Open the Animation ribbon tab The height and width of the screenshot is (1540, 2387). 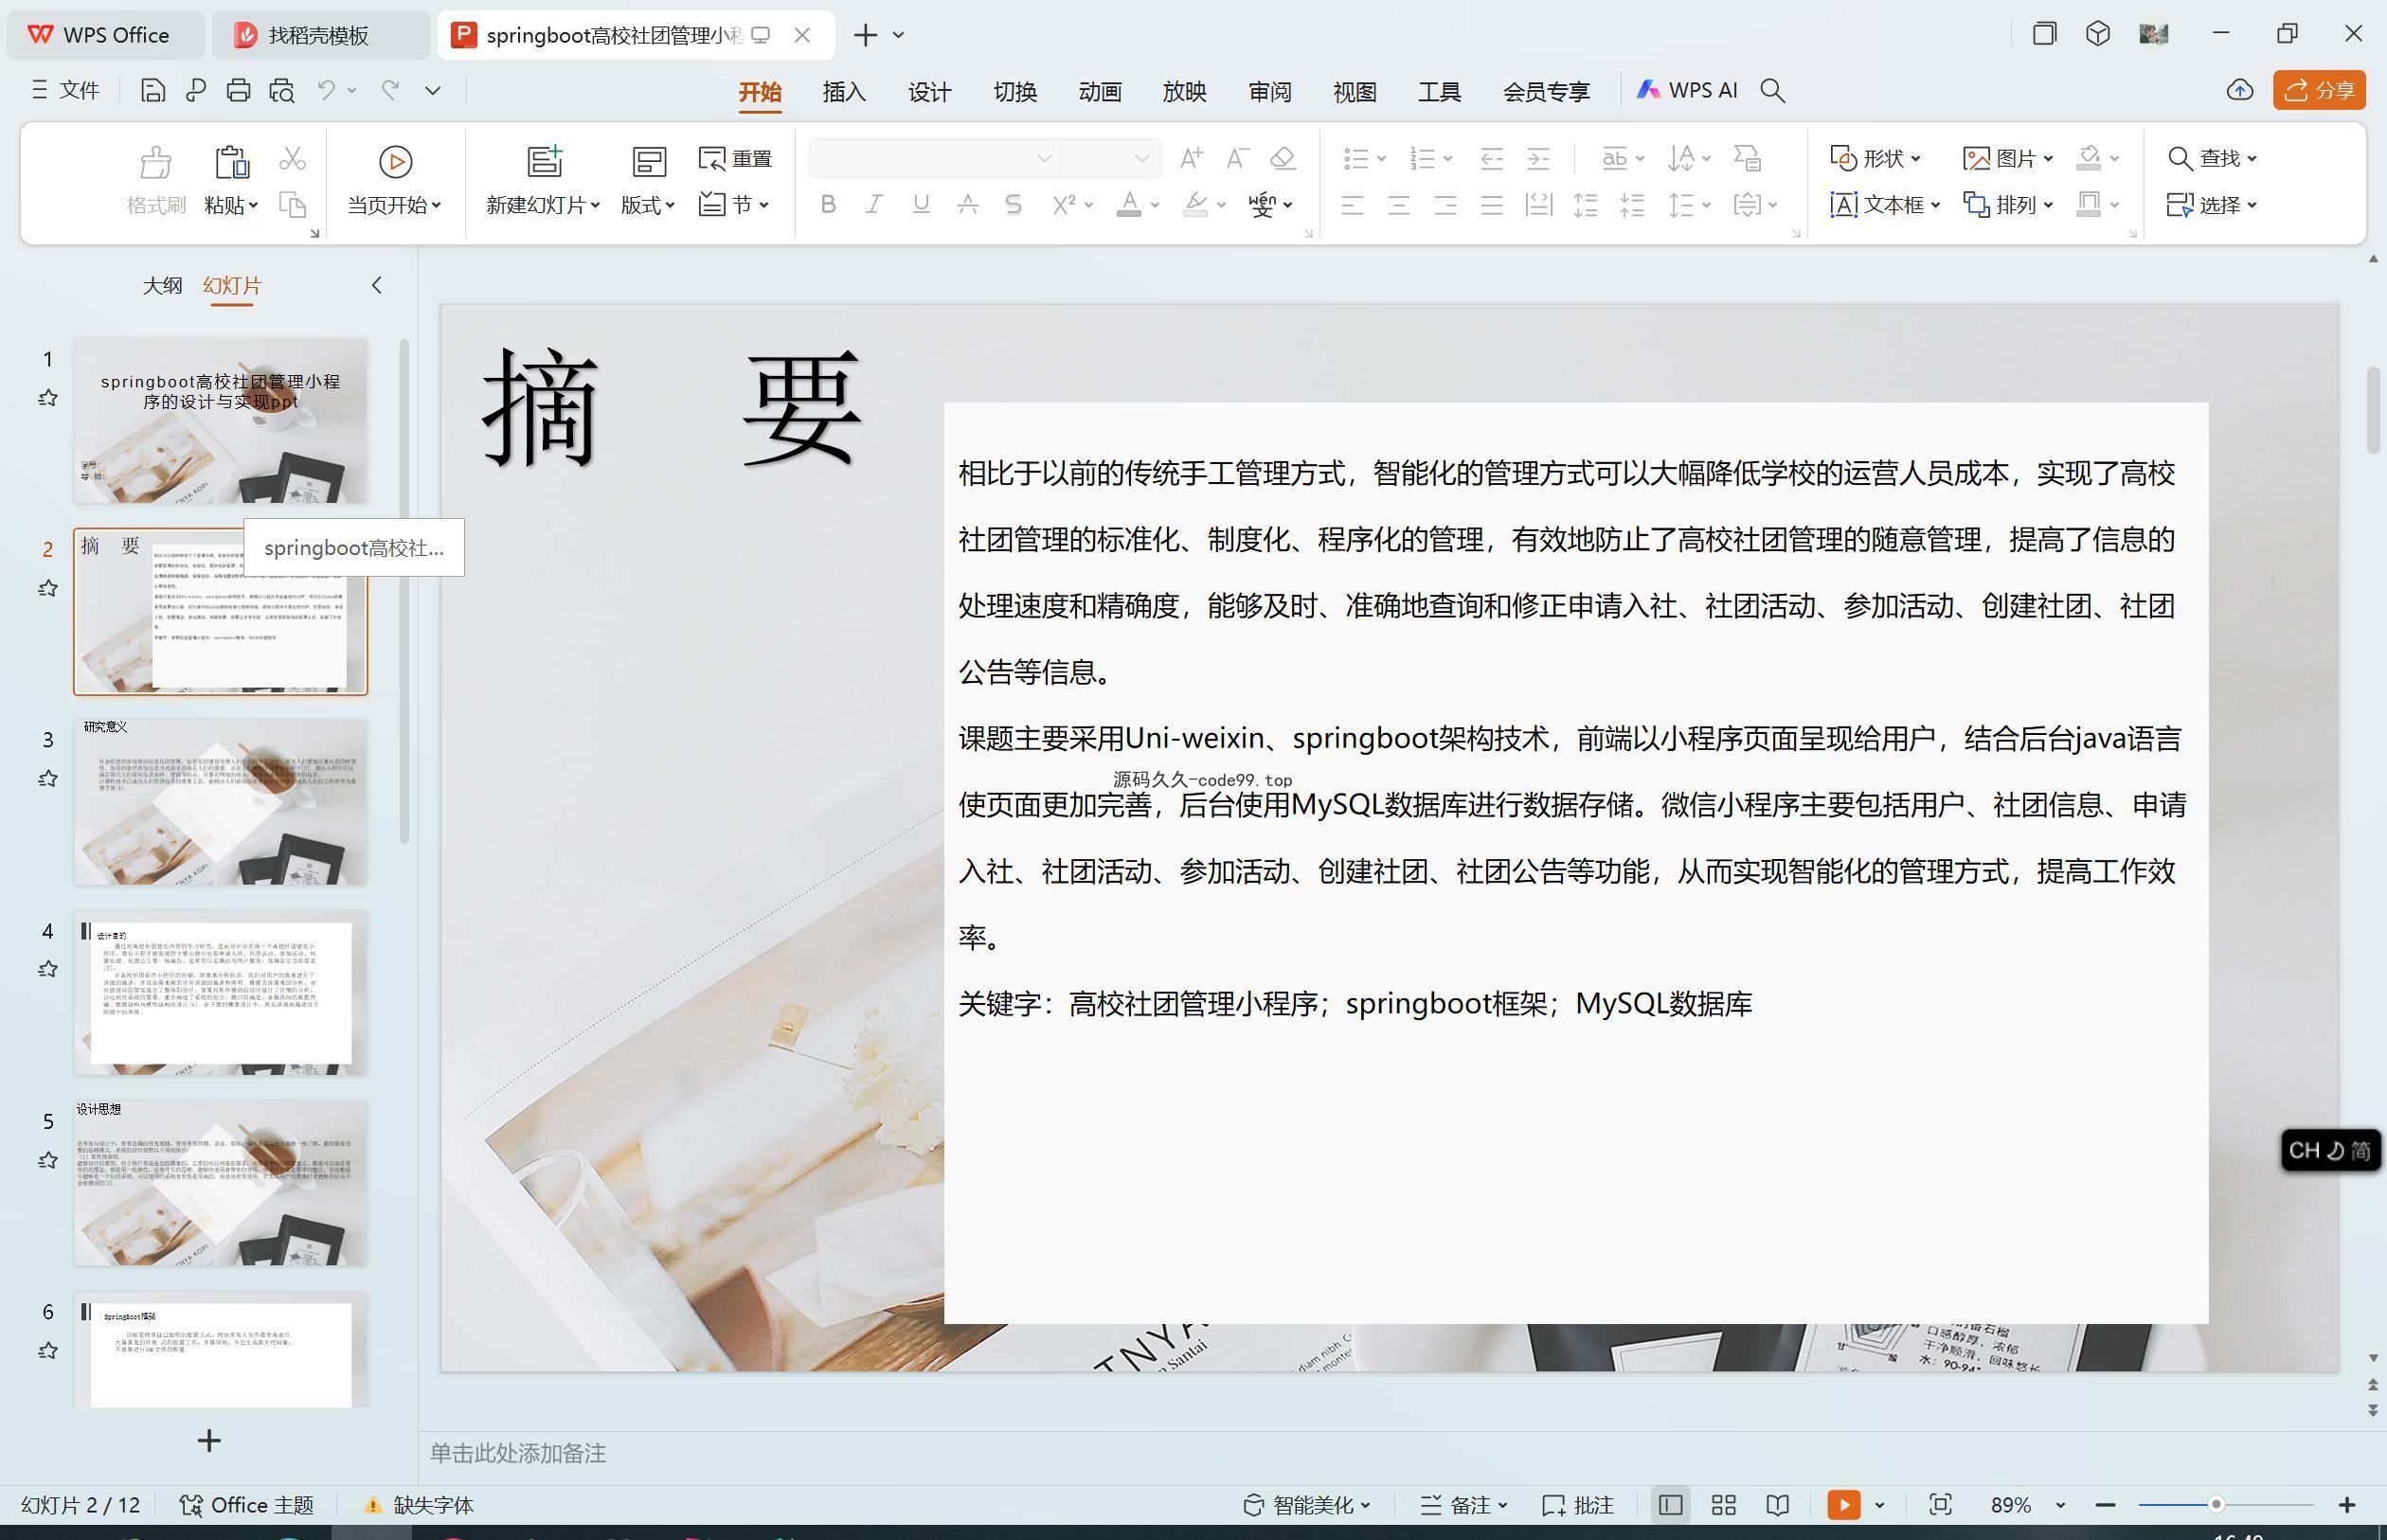pos(1100,92)
